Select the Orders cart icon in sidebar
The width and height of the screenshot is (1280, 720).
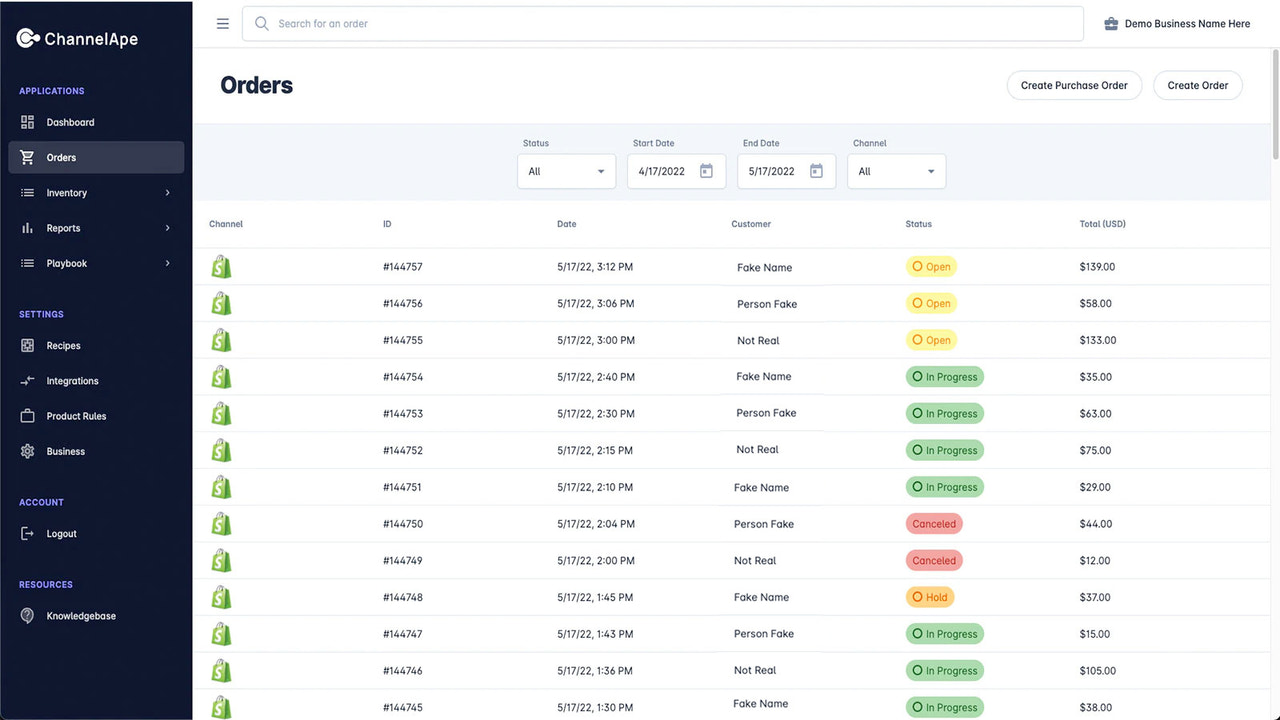27,157
